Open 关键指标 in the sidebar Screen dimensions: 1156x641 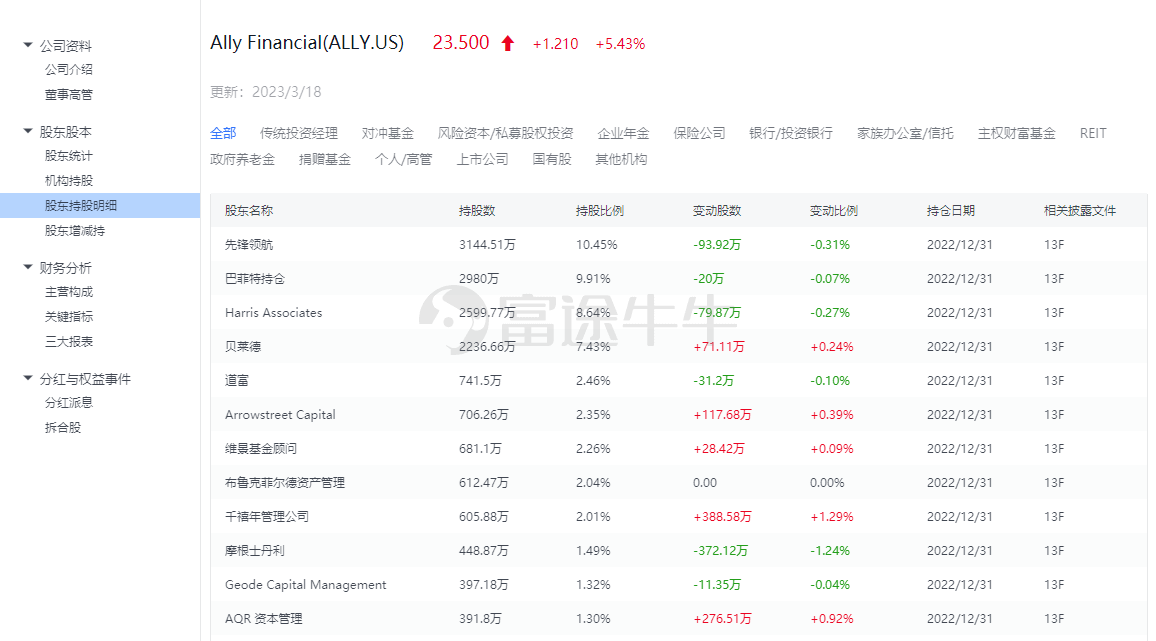[x=69, y=316]
